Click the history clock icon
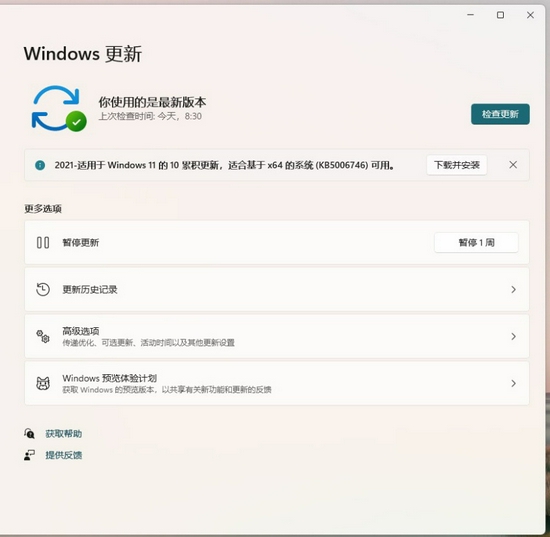 point(43,289)
